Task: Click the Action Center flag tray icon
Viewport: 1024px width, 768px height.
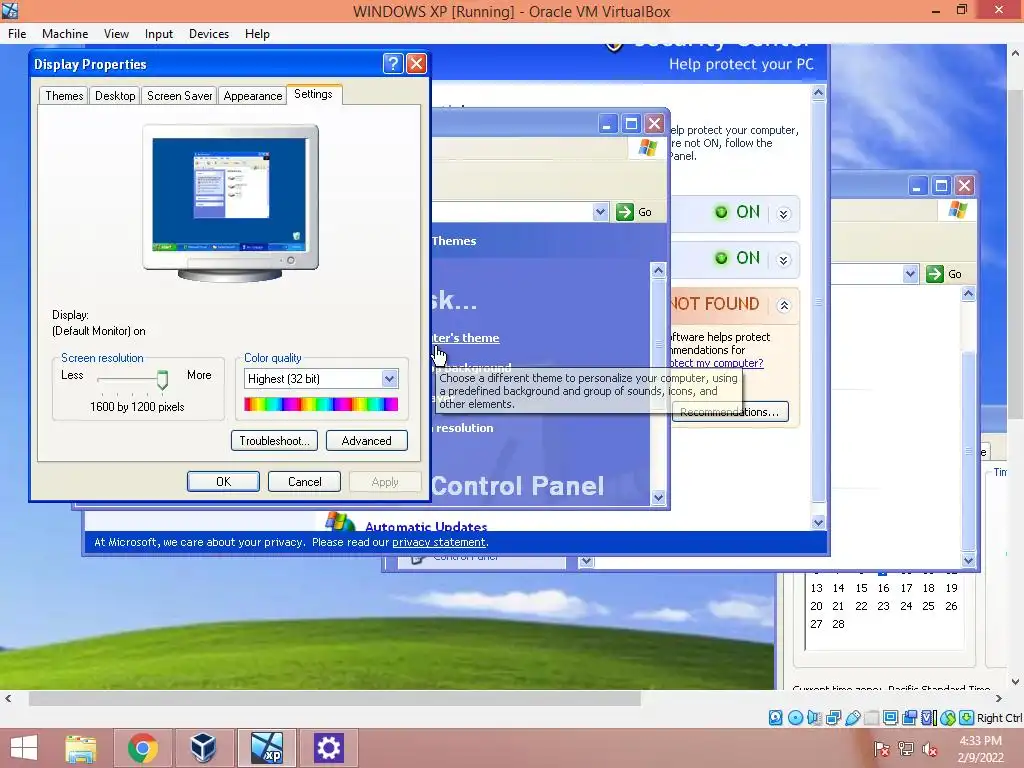Action: click(x=882, y=748)
